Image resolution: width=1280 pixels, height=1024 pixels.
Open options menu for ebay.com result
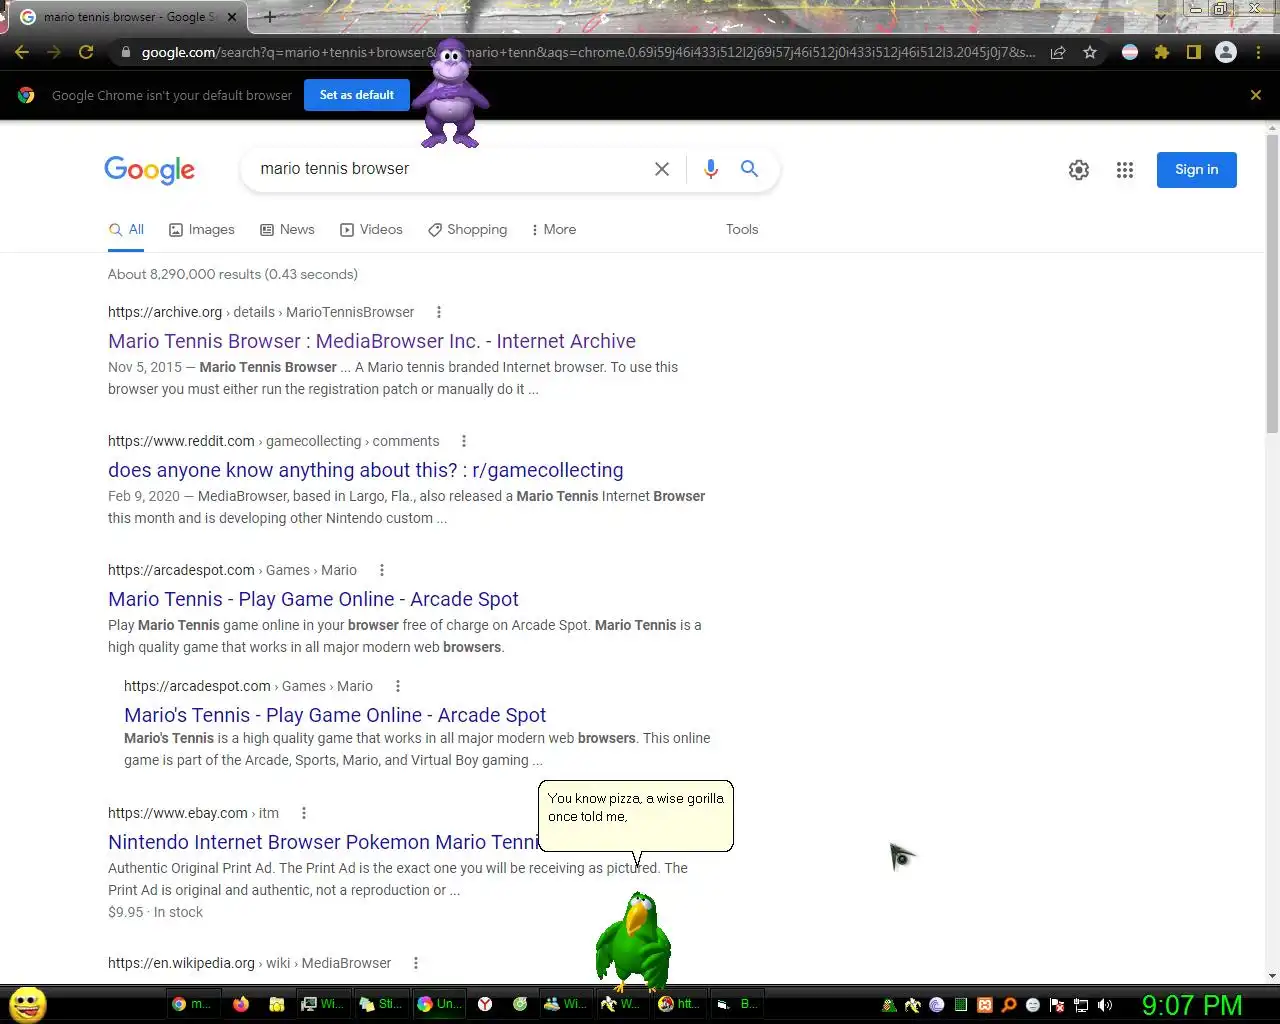[x=304, y=813]
